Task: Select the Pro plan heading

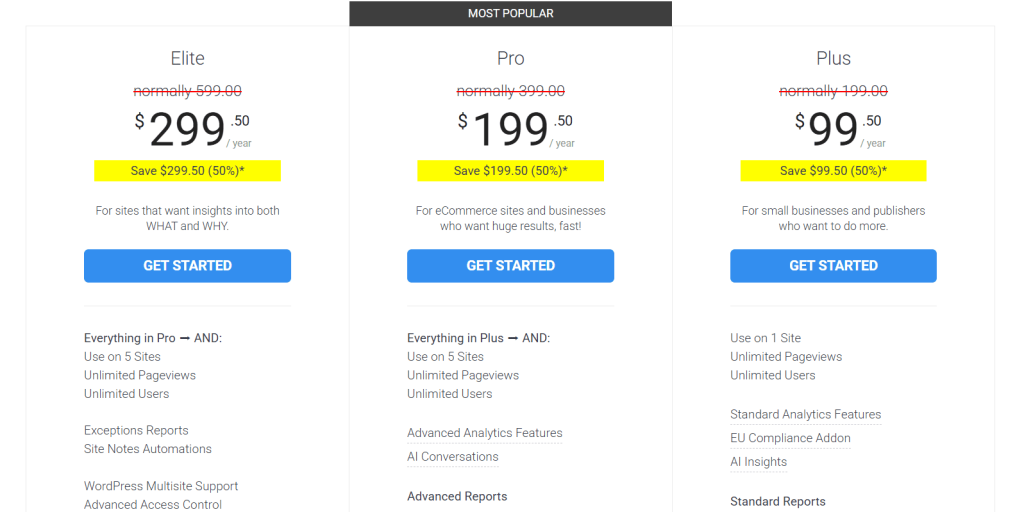Action: coord(510,58)
